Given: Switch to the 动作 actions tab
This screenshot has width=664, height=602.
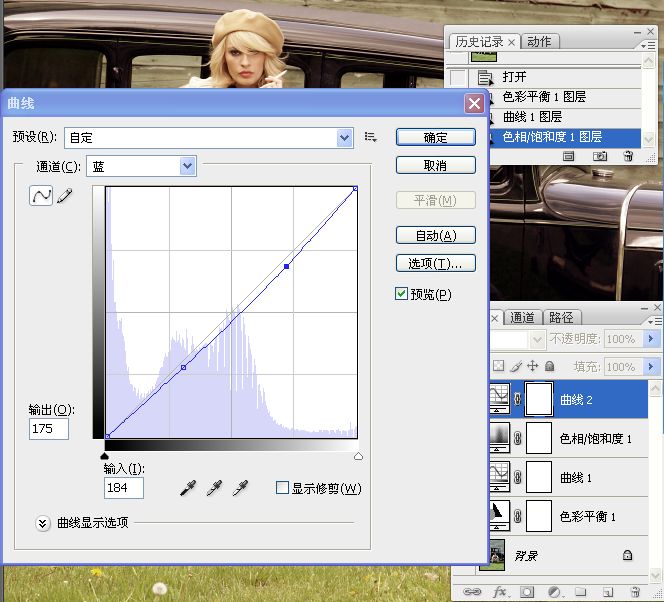Looking at the screenshot, I should (x=540, y=41).
